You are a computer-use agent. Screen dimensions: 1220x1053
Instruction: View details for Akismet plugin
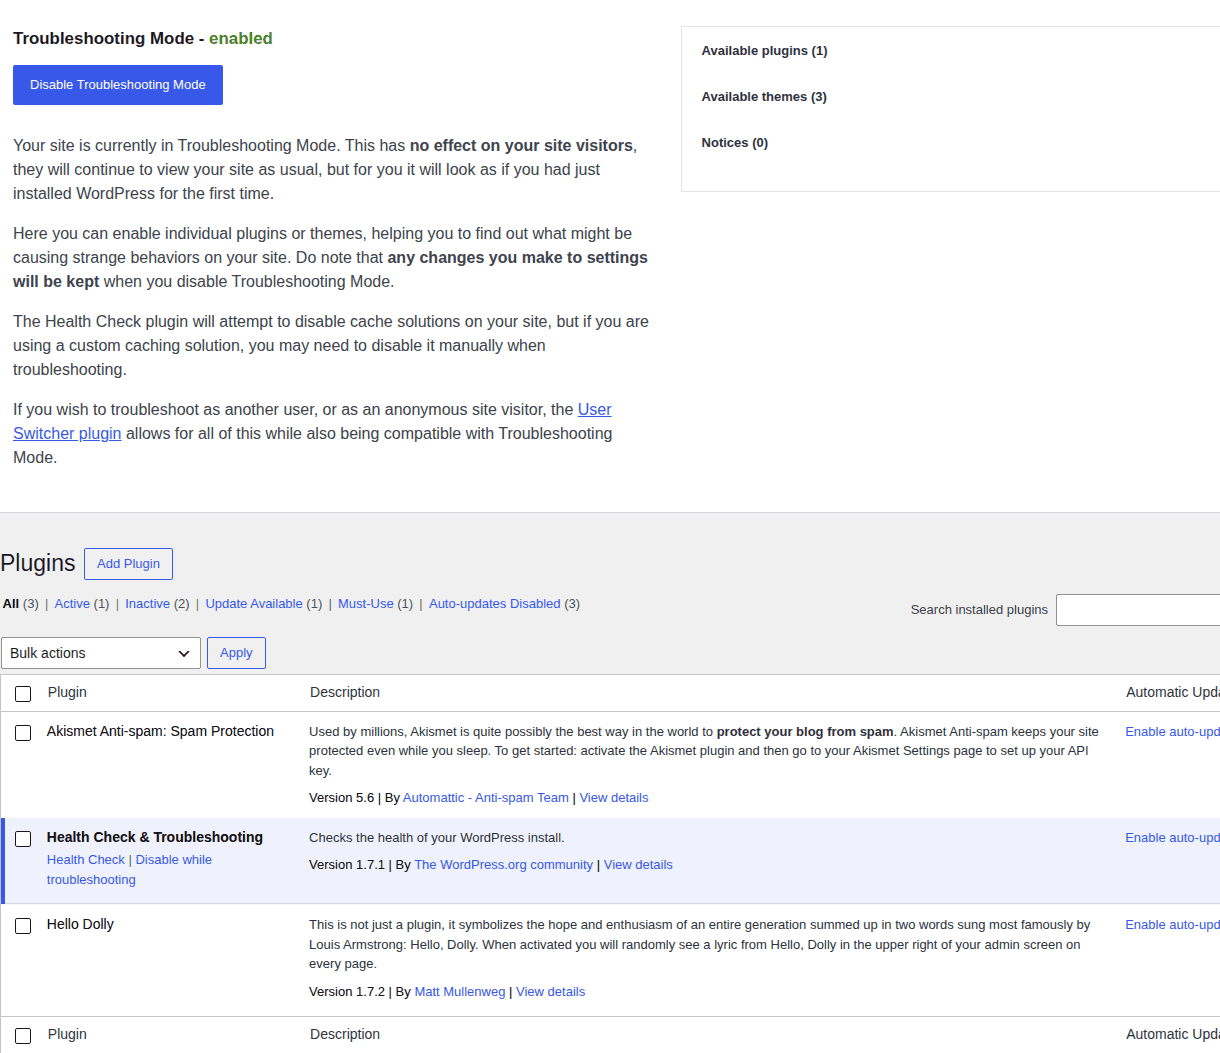pyautogui.click(x=614, y=798)
